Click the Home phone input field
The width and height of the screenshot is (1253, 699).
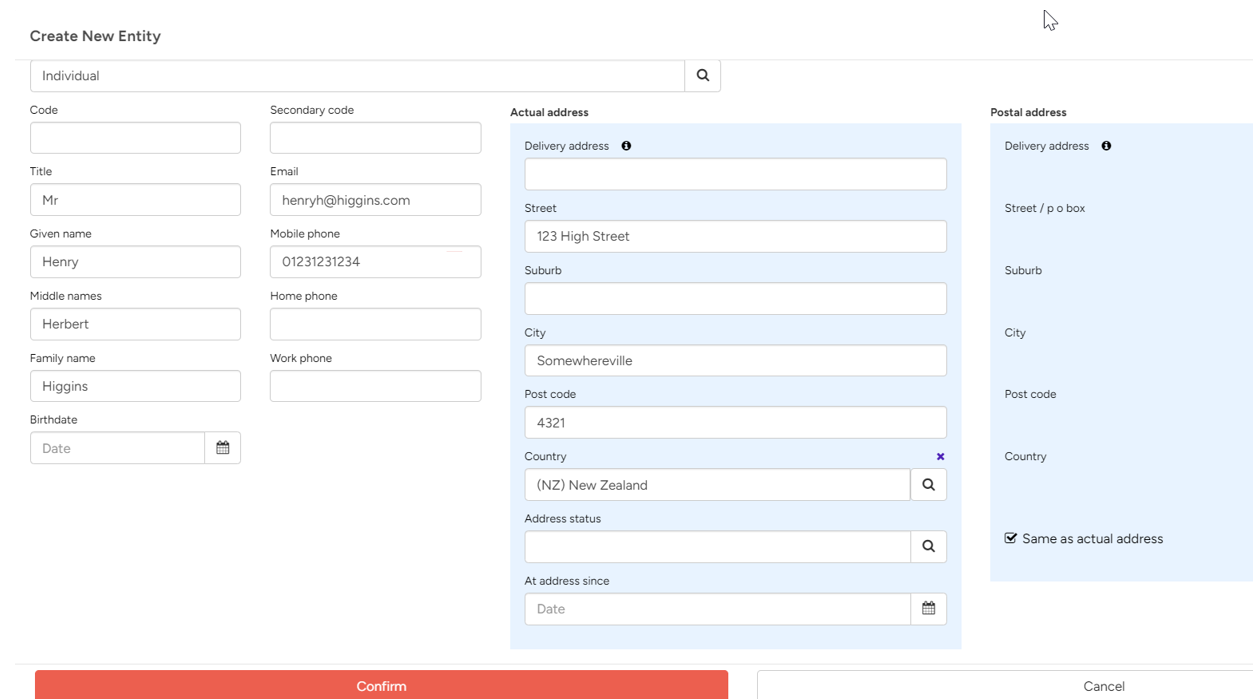[375, 324]
